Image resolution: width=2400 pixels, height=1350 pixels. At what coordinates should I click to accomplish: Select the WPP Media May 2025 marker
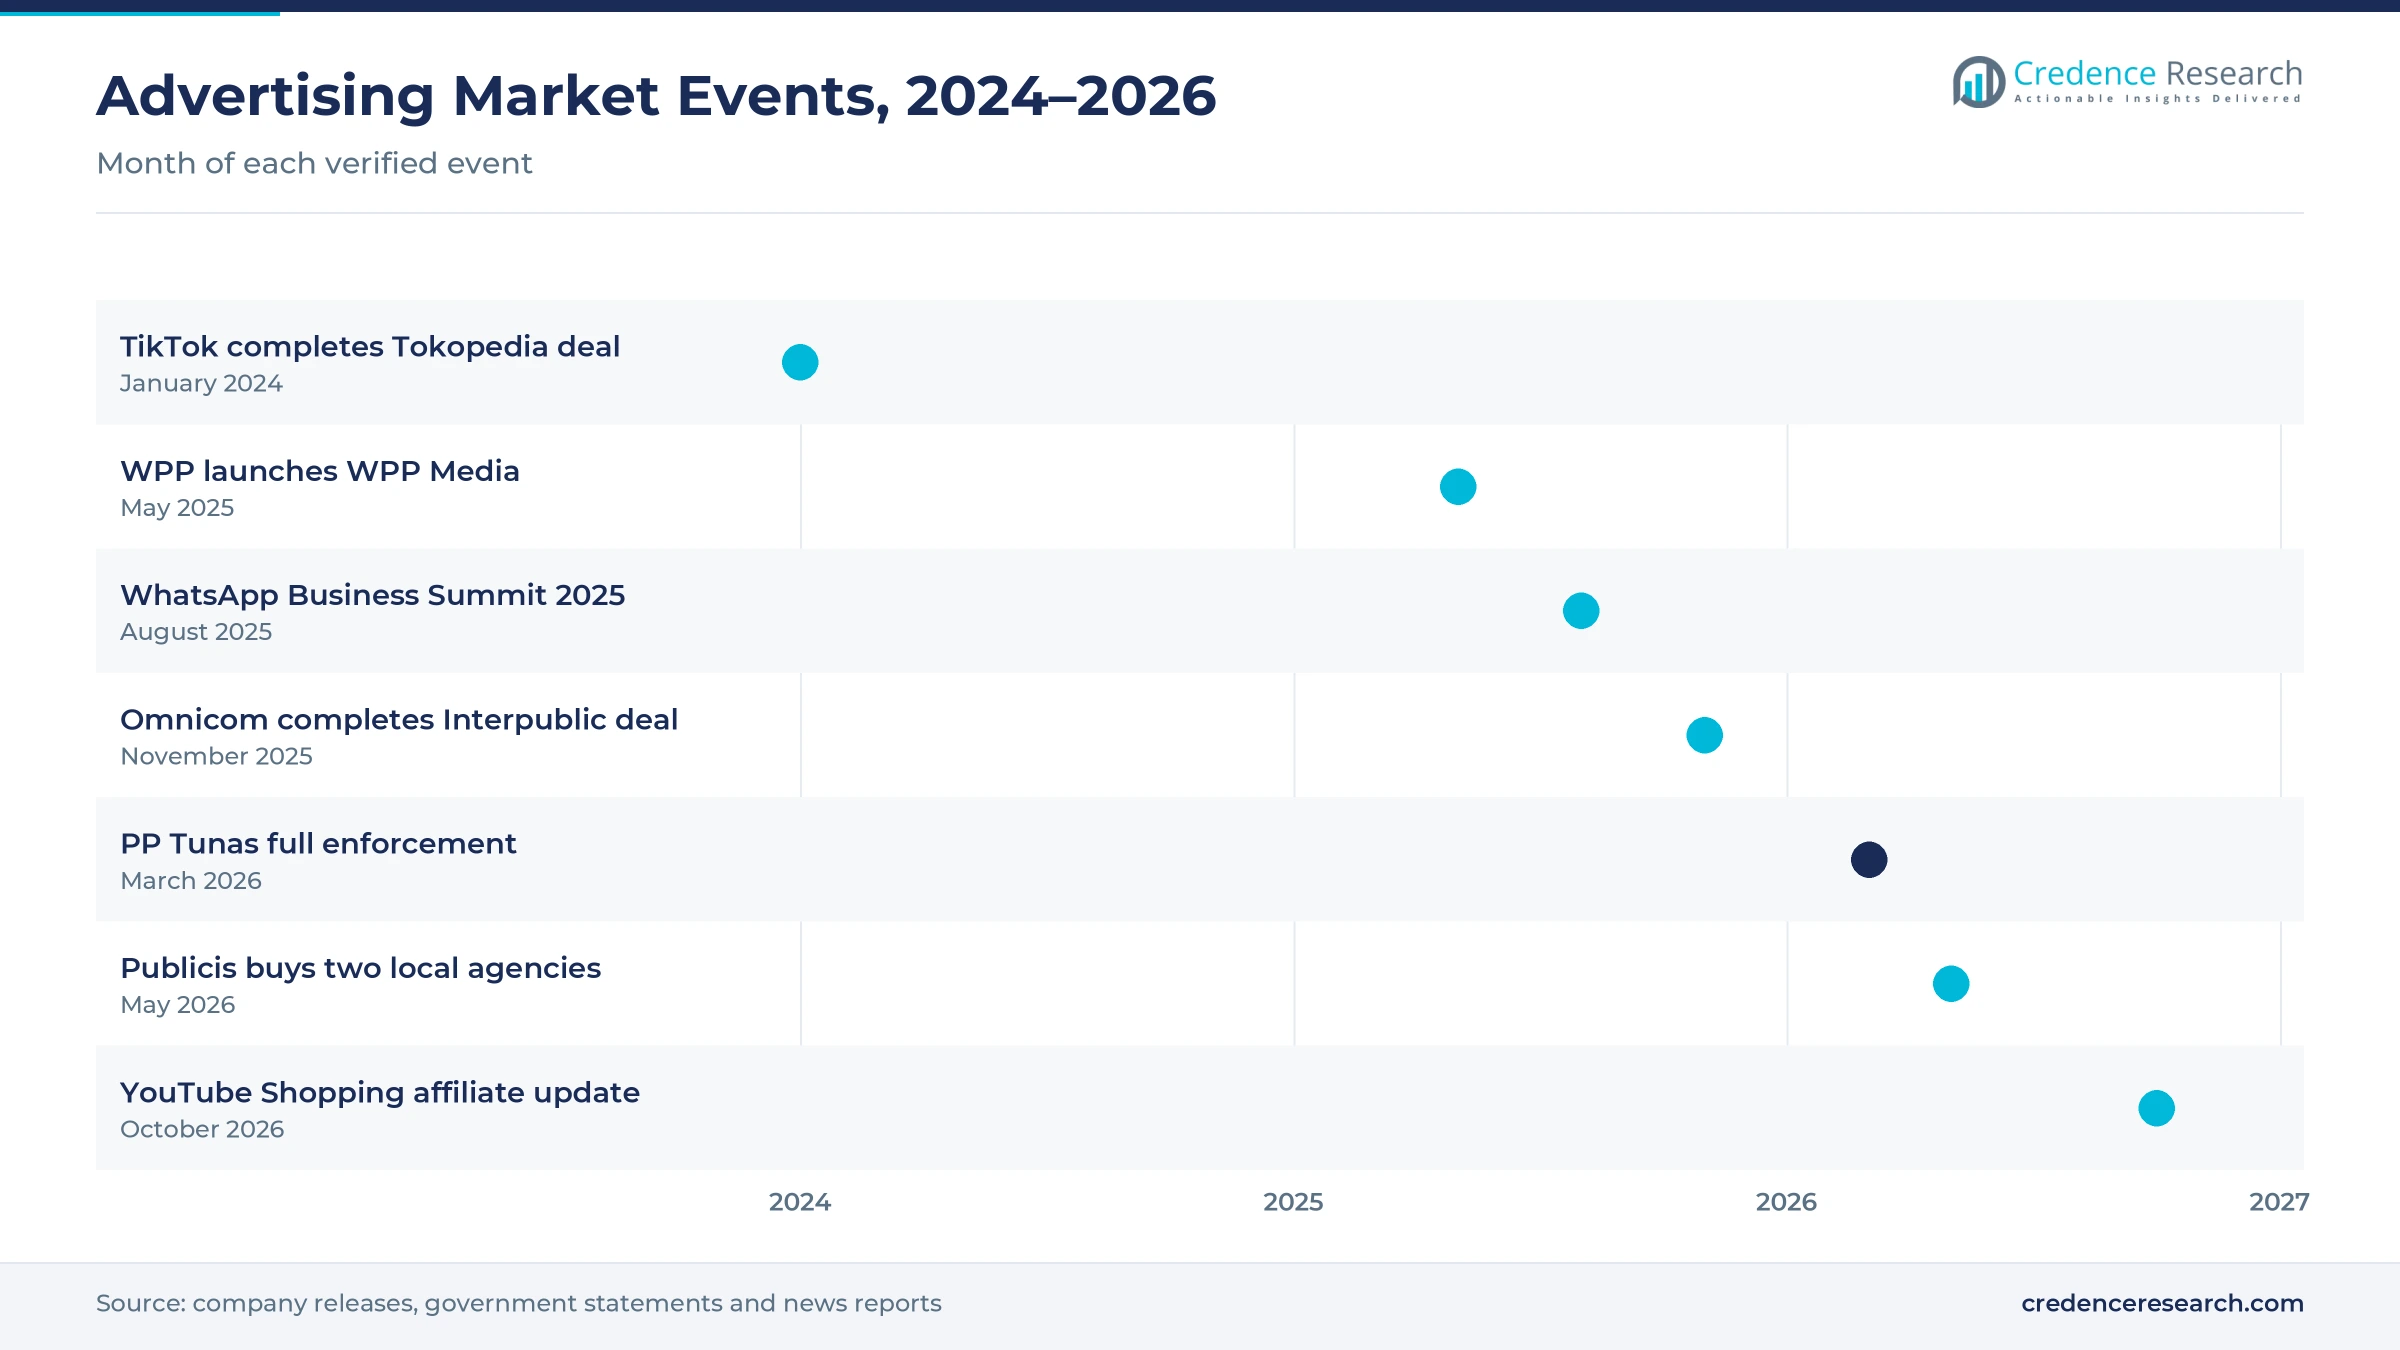coord(1458,487)
